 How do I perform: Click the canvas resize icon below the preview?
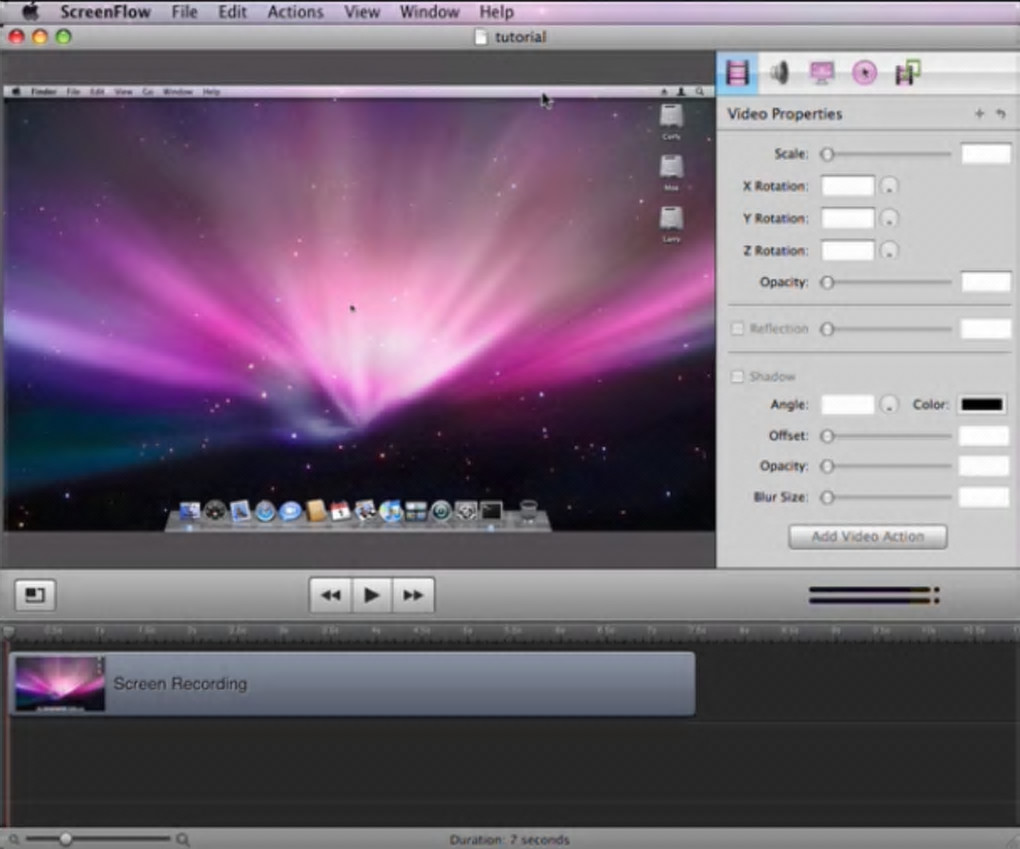click(x=35, y=594)
